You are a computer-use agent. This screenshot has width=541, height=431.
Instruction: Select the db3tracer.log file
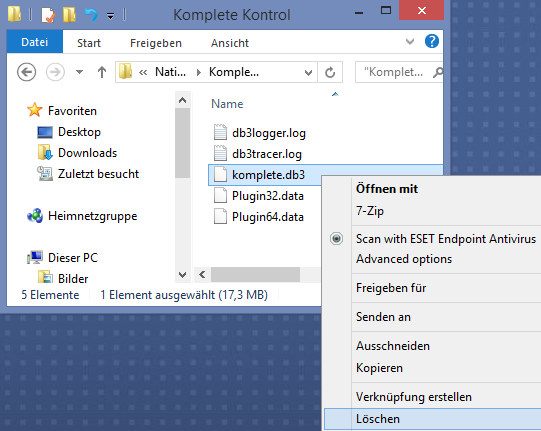click(267, 154)
